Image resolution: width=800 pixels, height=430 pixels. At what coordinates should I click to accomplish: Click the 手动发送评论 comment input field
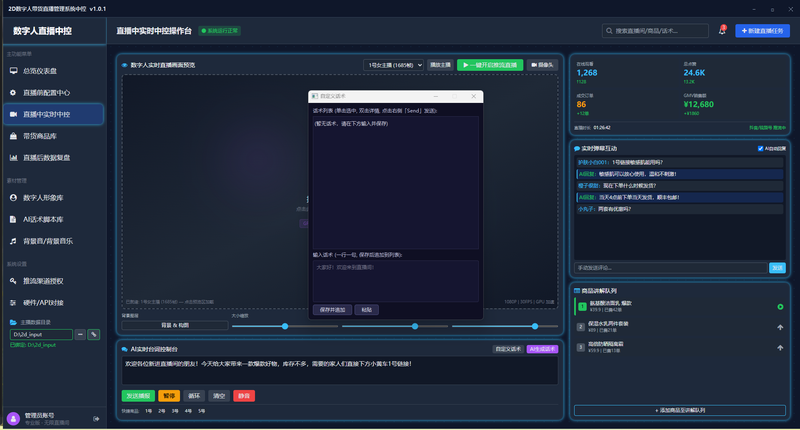671,268
